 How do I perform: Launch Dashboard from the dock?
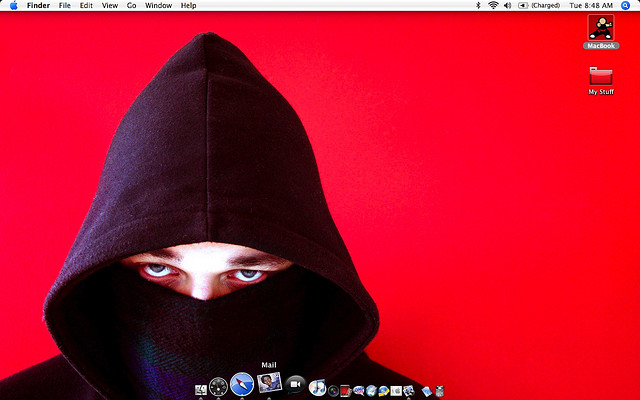pyautogui.click(x=218, y=386)
